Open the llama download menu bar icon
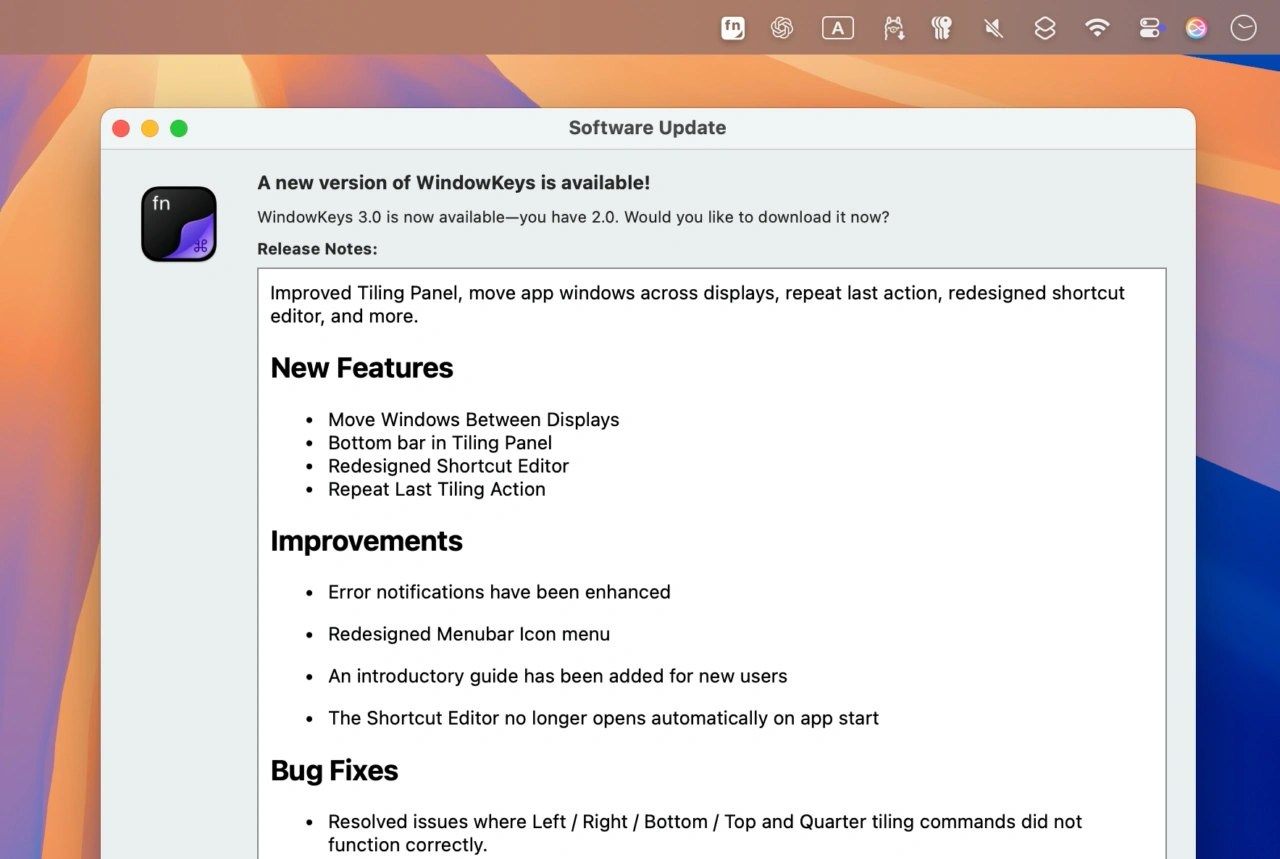Screen dimensions: 1280x859 point(894,28)
